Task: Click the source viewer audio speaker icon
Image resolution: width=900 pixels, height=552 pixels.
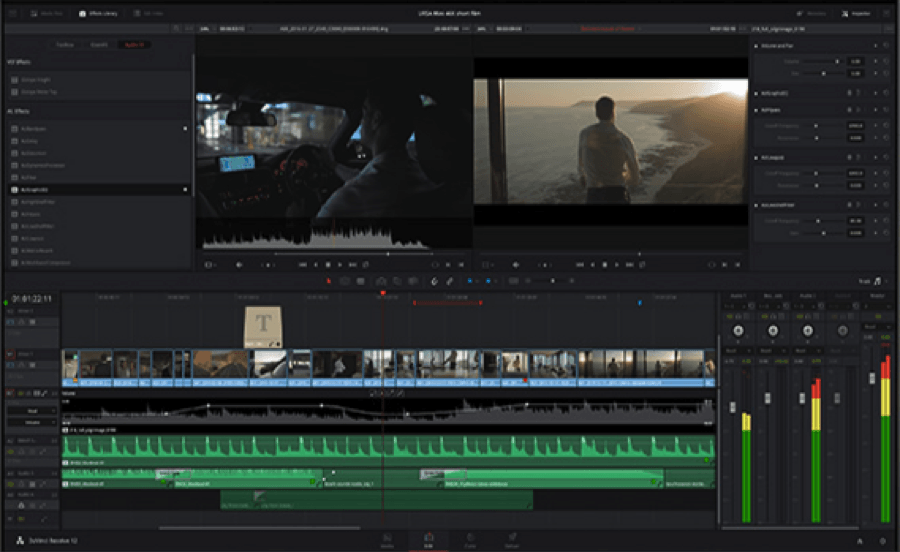Action: coord(239,265)
